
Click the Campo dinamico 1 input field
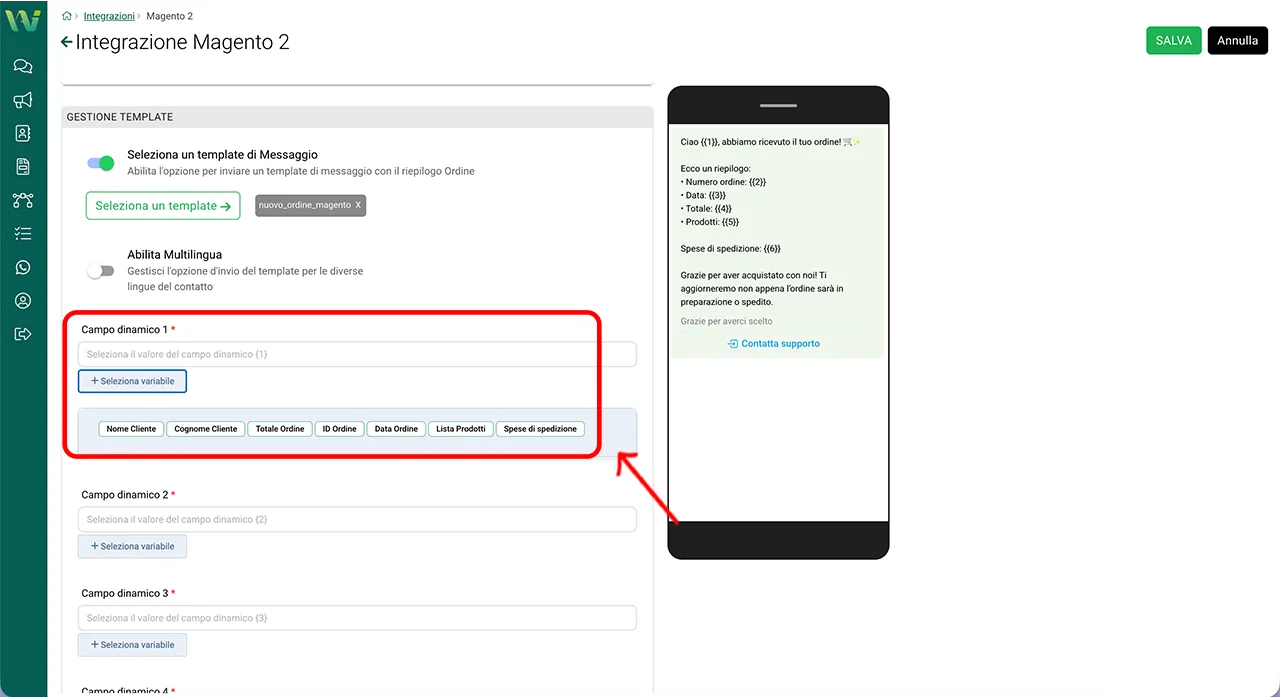[x=357, y=354]
